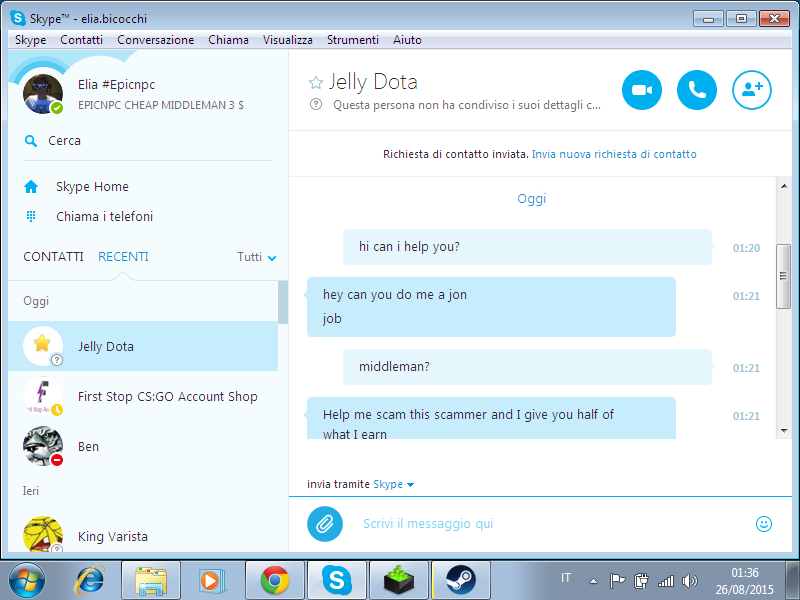Image resolution: width=800 pixels, height=600 pixels.
Task: Open the Aiuto menu
Action: pyautogui.click(x=407, y=40)
